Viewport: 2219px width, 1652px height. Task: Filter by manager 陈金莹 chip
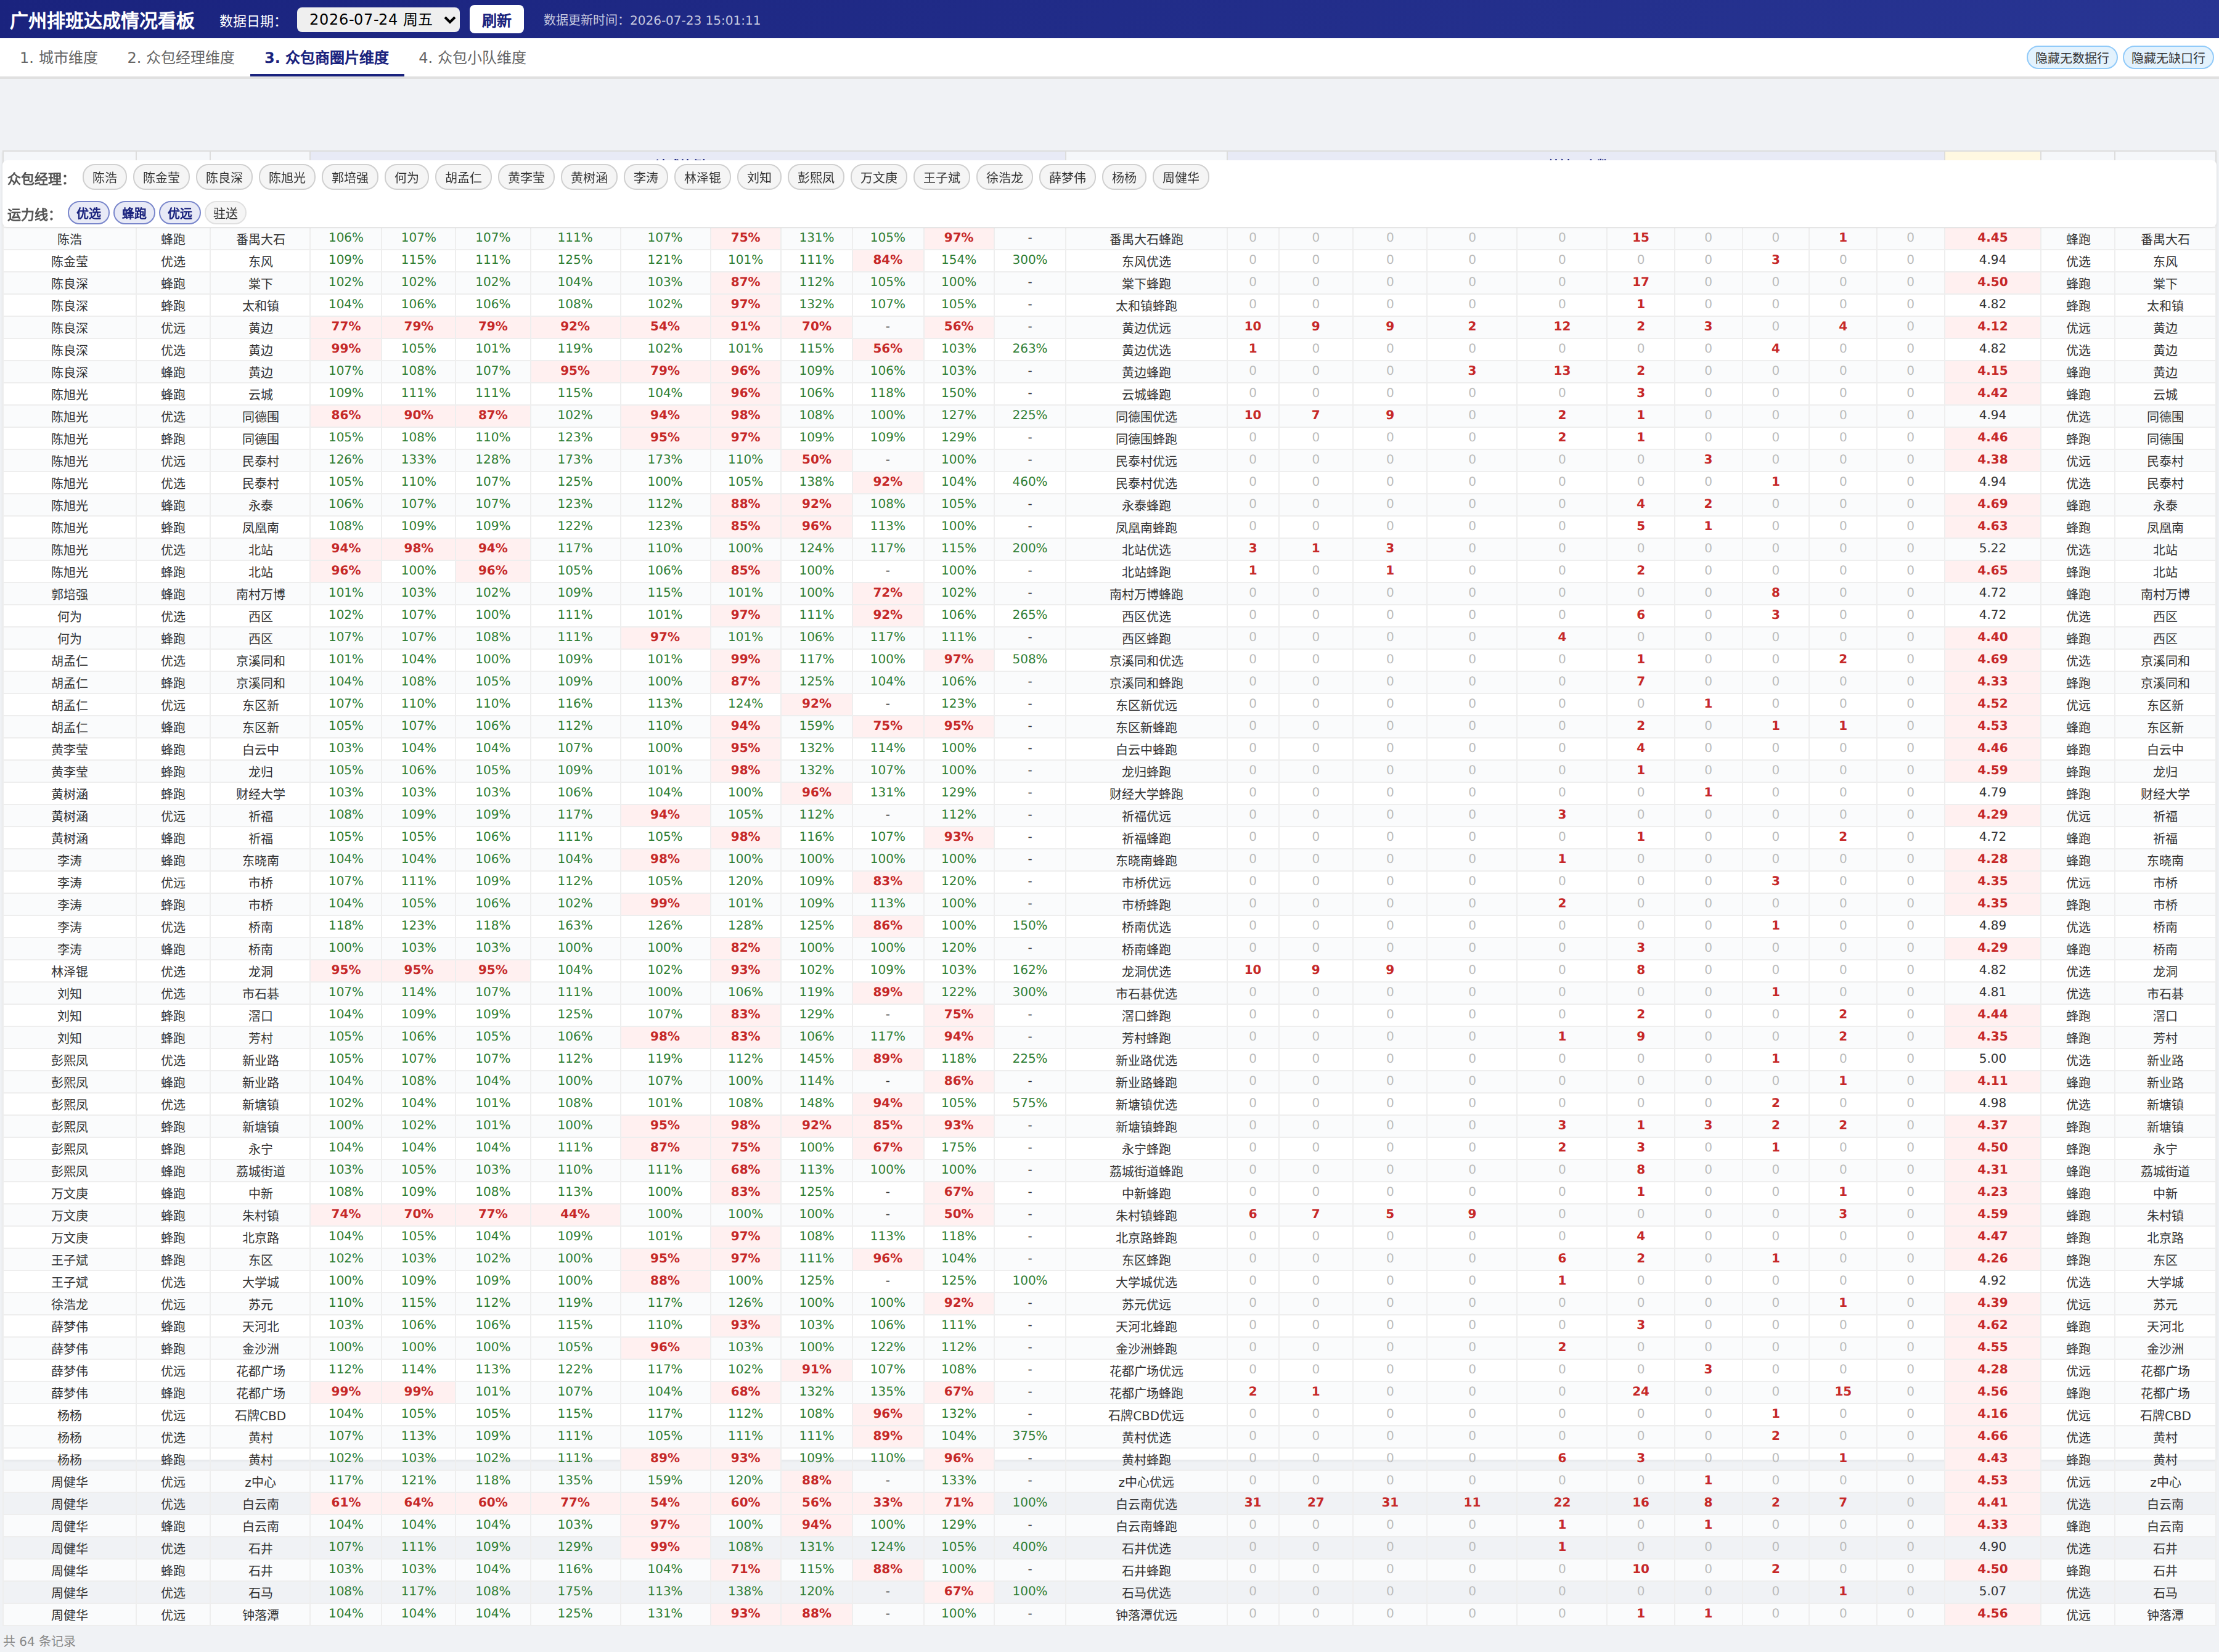(x=161, y=178)
